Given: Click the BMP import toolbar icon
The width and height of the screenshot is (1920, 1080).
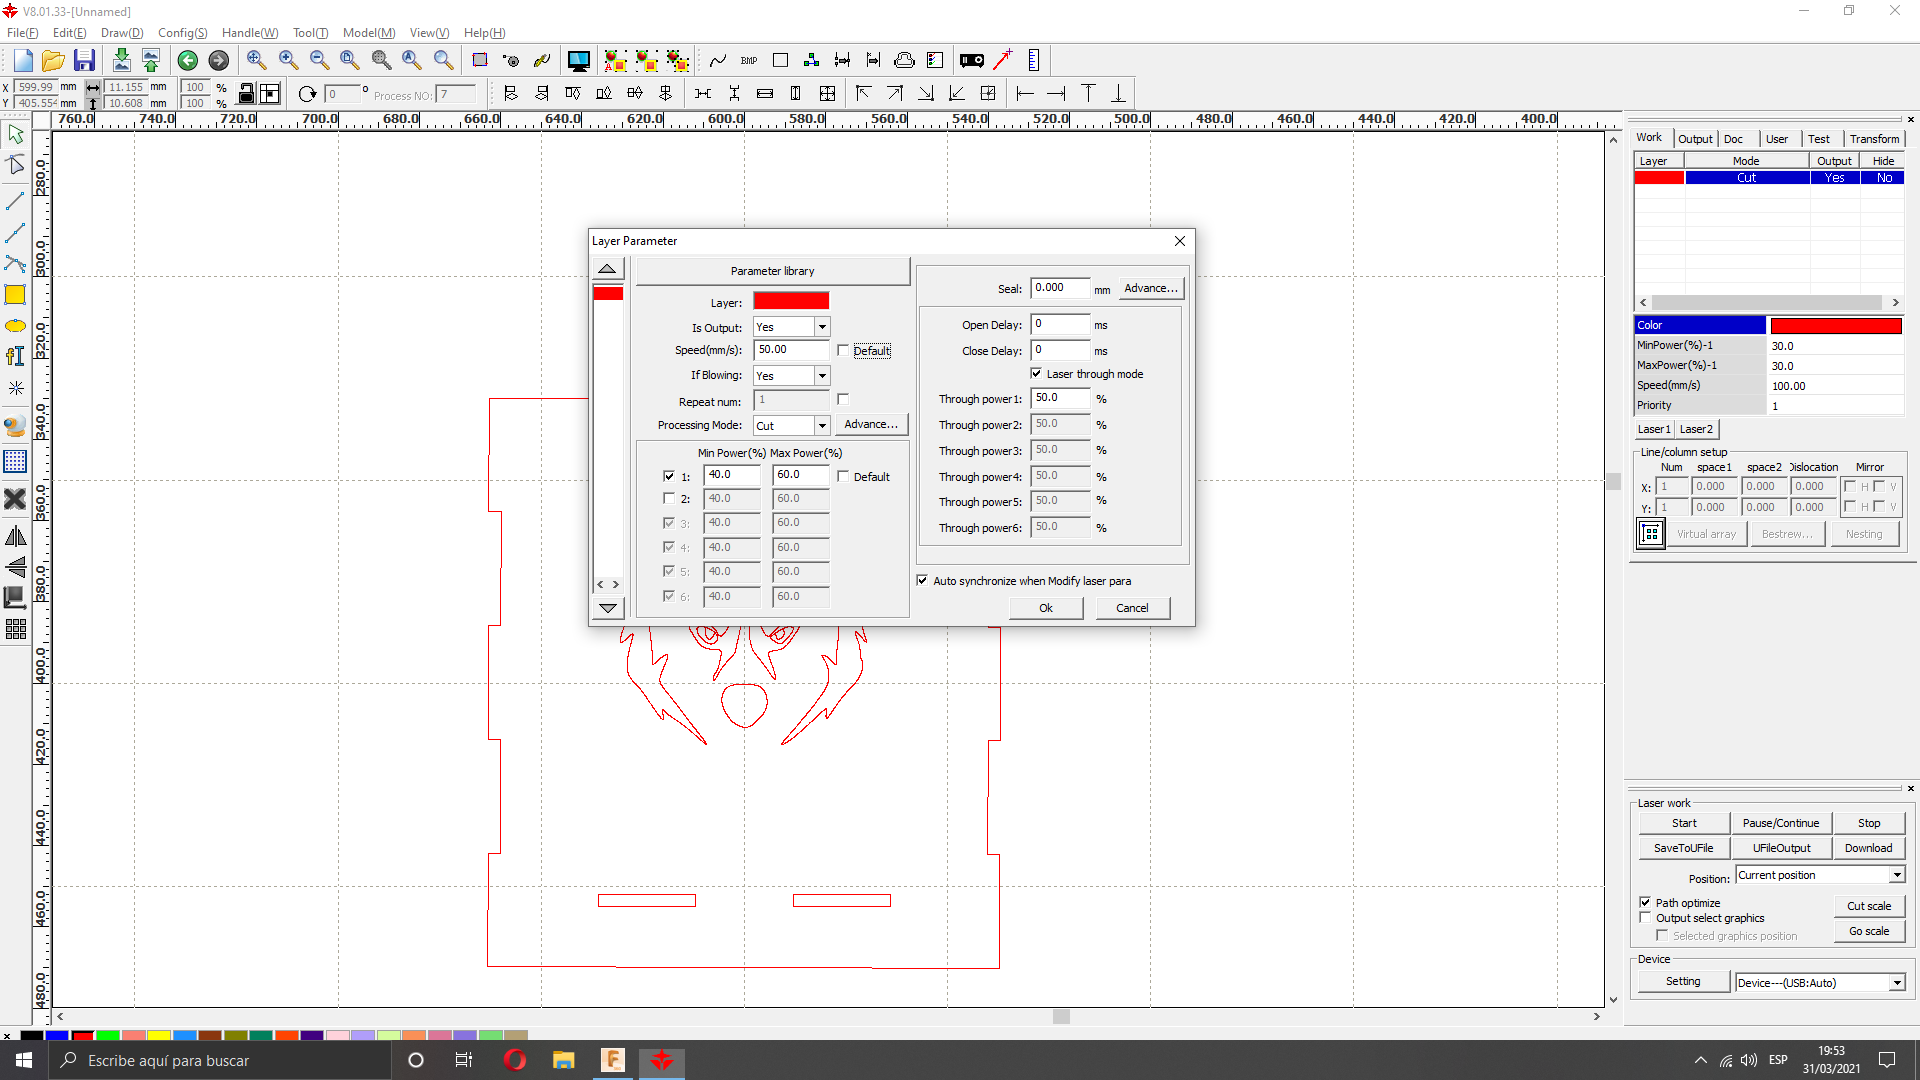Looking at the screenshot, I should (749, 61).
